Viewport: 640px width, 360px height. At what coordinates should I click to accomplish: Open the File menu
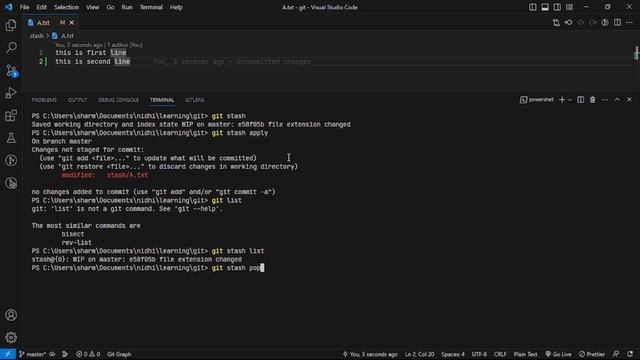point(24,7)
